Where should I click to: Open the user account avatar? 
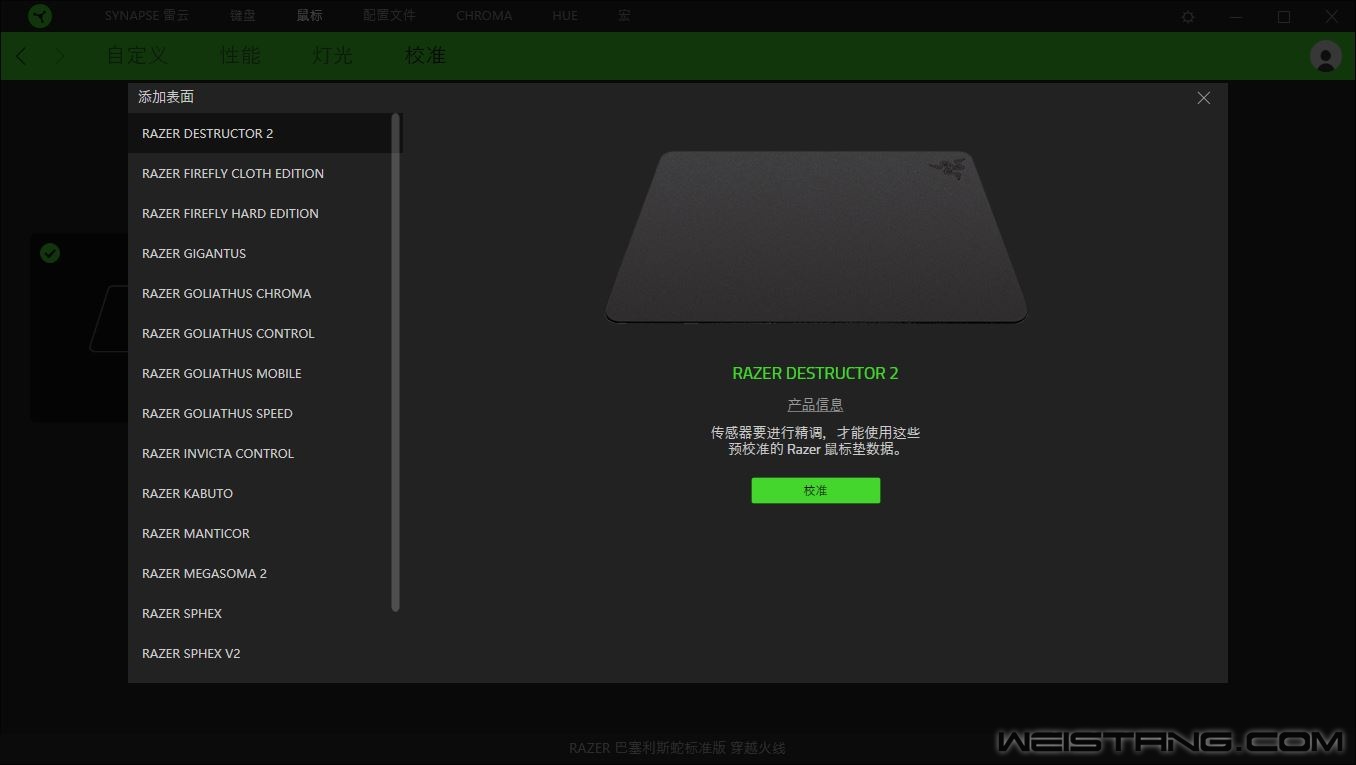1326,56
